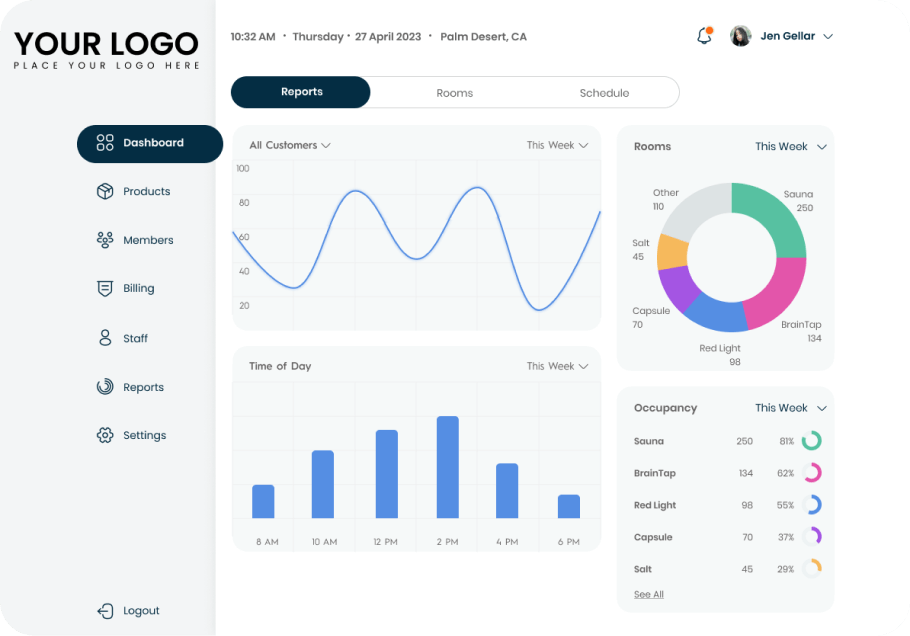The height and width of the screenshot is (636, 910).
Task: Click the Red Light occupancy ring indicator
Action: (x=812, y=505)
